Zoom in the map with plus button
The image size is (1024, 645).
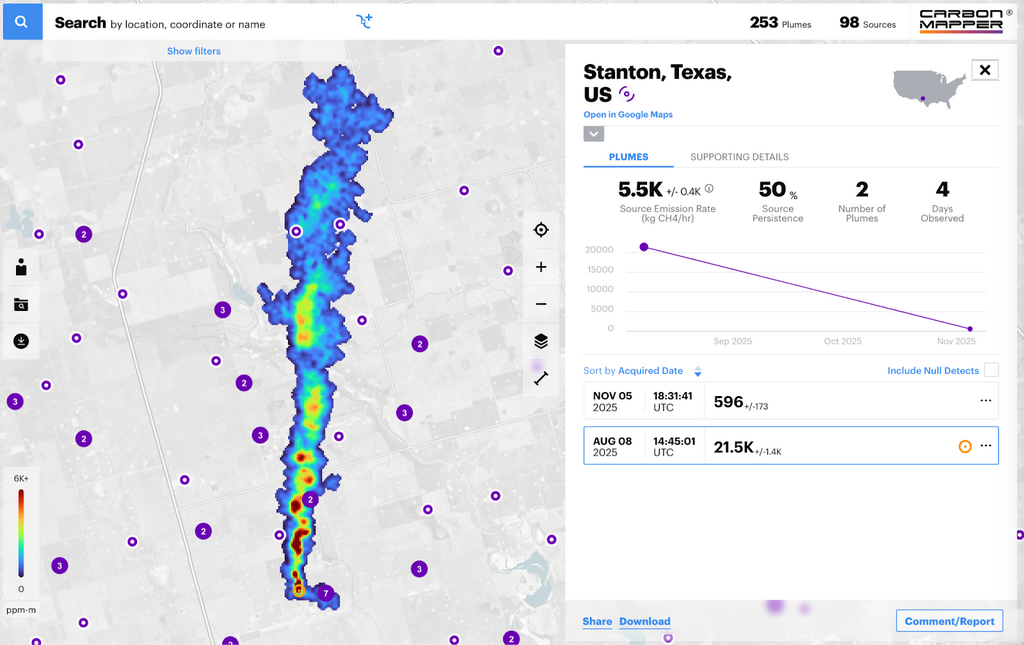(x=541, y=267)
